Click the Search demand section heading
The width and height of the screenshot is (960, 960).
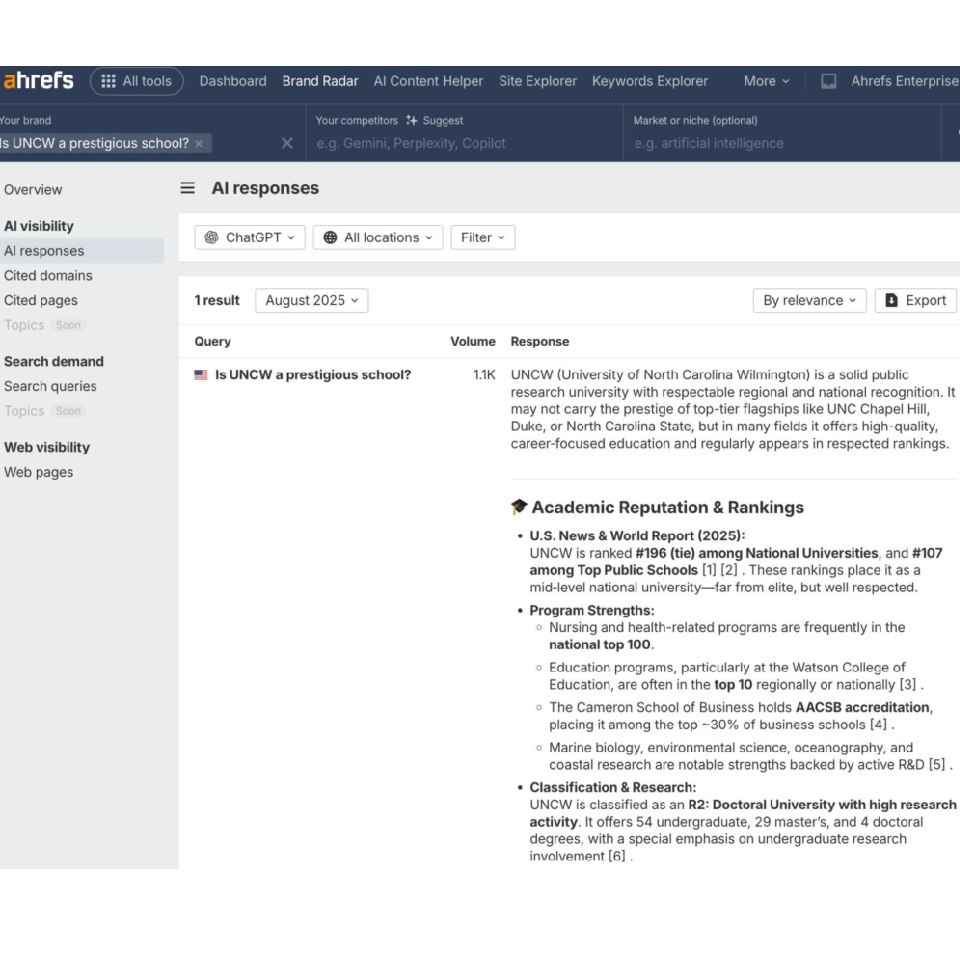tap(54, 361)
